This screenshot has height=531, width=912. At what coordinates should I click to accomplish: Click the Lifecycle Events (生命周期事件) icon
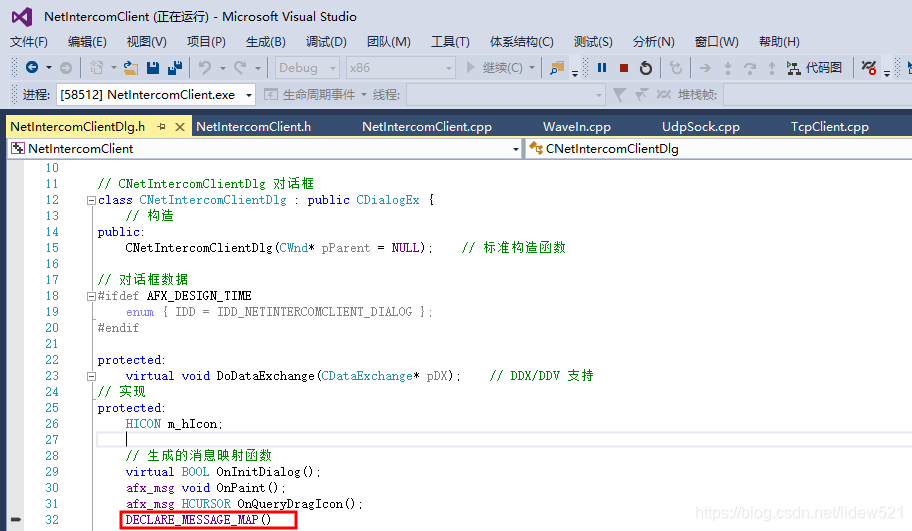click(270, 95)
